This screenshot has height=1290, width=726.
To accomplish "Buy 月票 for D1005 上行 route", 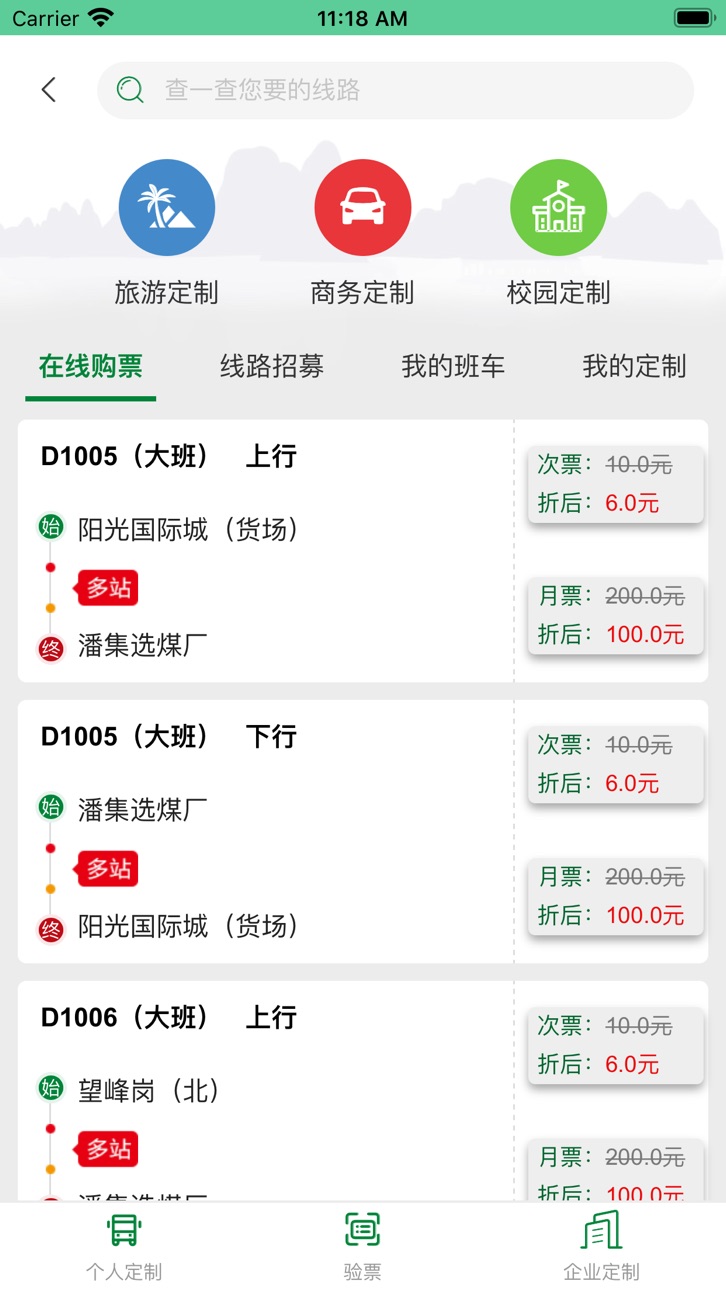I will pos(615,616).
